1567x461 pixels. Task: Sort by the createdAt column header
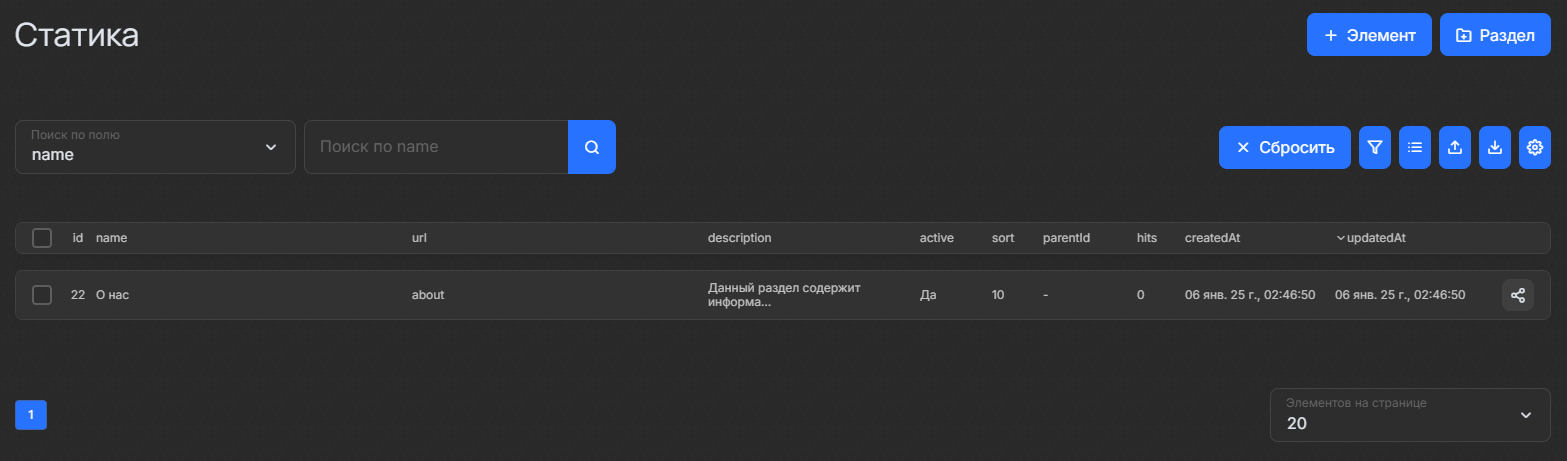click(1212, 238)
